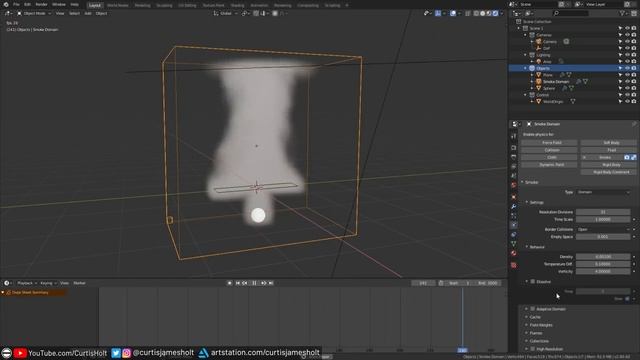This screenshot has width=640, height=360.
Task: Open the Edit menu
Action: tap(27, 4)
